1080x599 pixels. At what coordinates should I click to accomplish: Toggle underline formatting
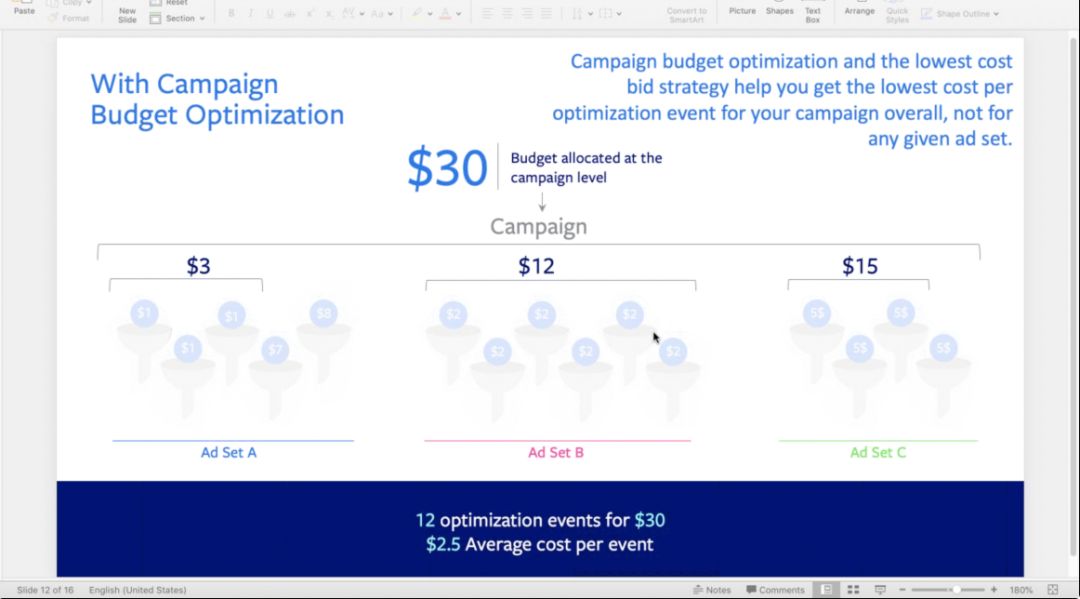(x=270, y=14)
